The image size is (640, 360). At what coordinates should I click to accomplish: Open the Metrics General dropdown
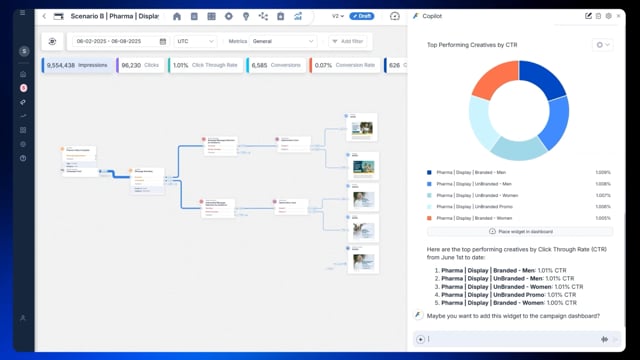282,41
